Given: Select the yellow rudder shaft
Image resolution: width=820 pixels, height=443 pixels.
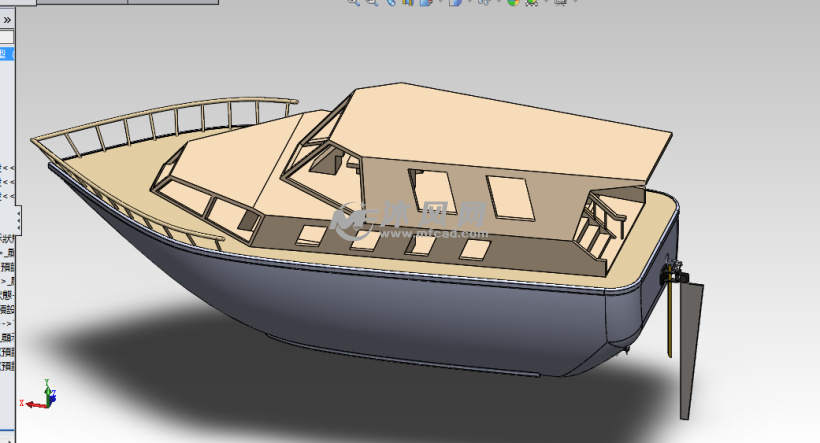Looking at the screenshot, I should [670, 319].
